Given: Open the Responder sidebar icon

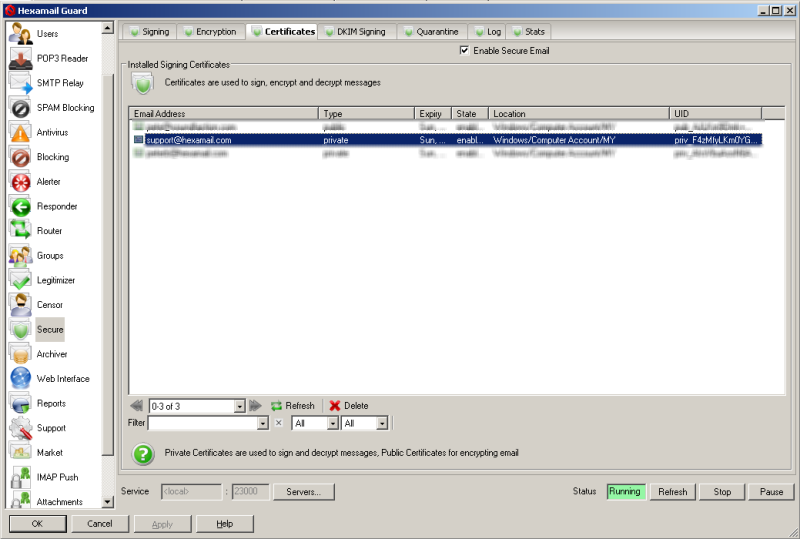Looking at the screenshot, I should click(20, 206).
